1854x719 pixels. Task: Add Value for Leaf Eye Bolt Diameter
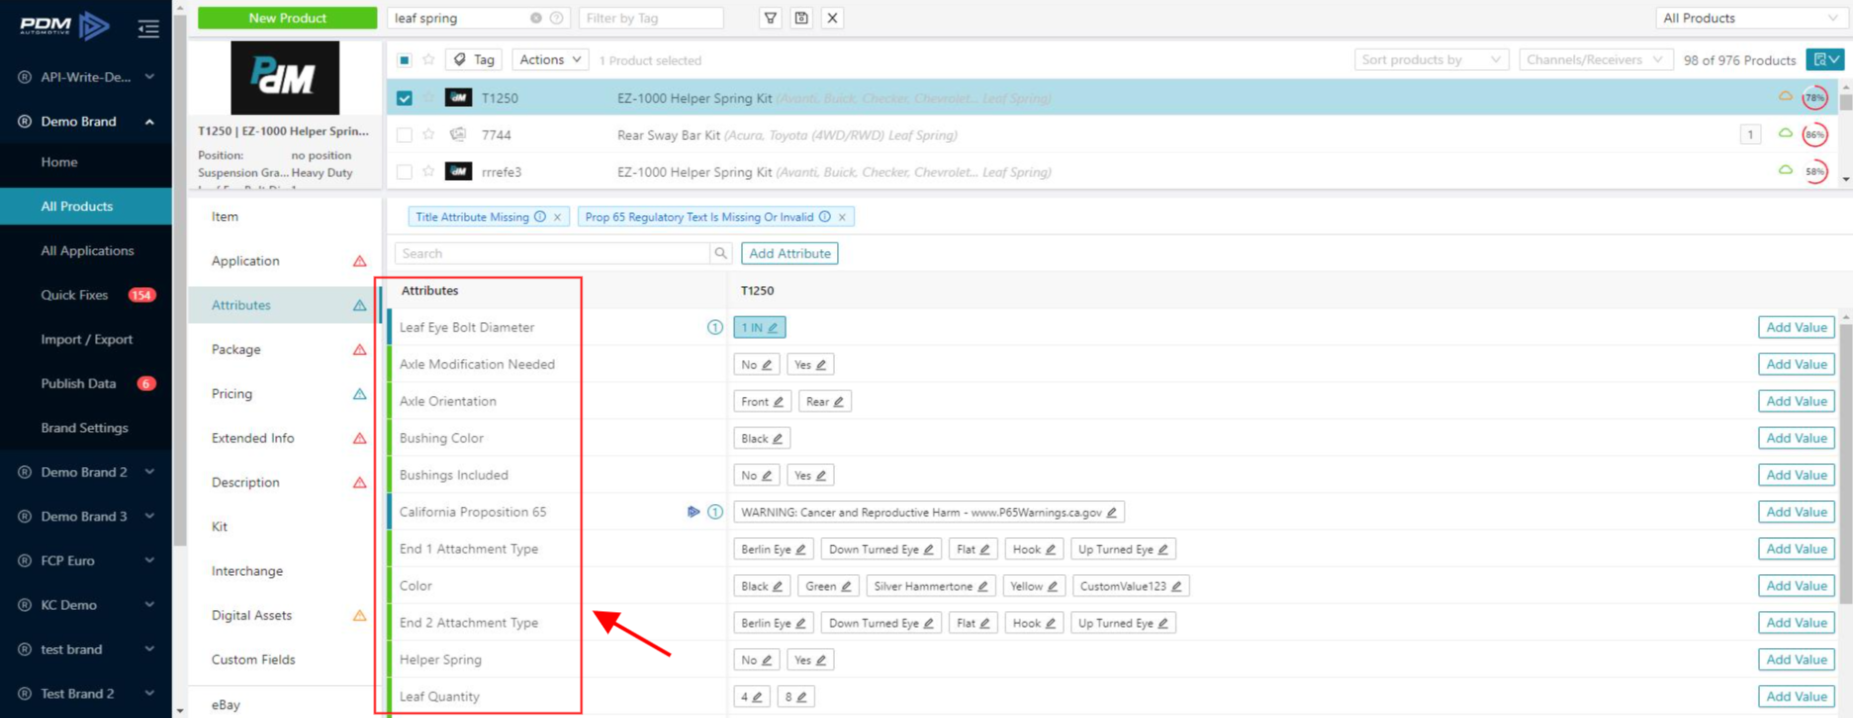(x=1796, y=327)
